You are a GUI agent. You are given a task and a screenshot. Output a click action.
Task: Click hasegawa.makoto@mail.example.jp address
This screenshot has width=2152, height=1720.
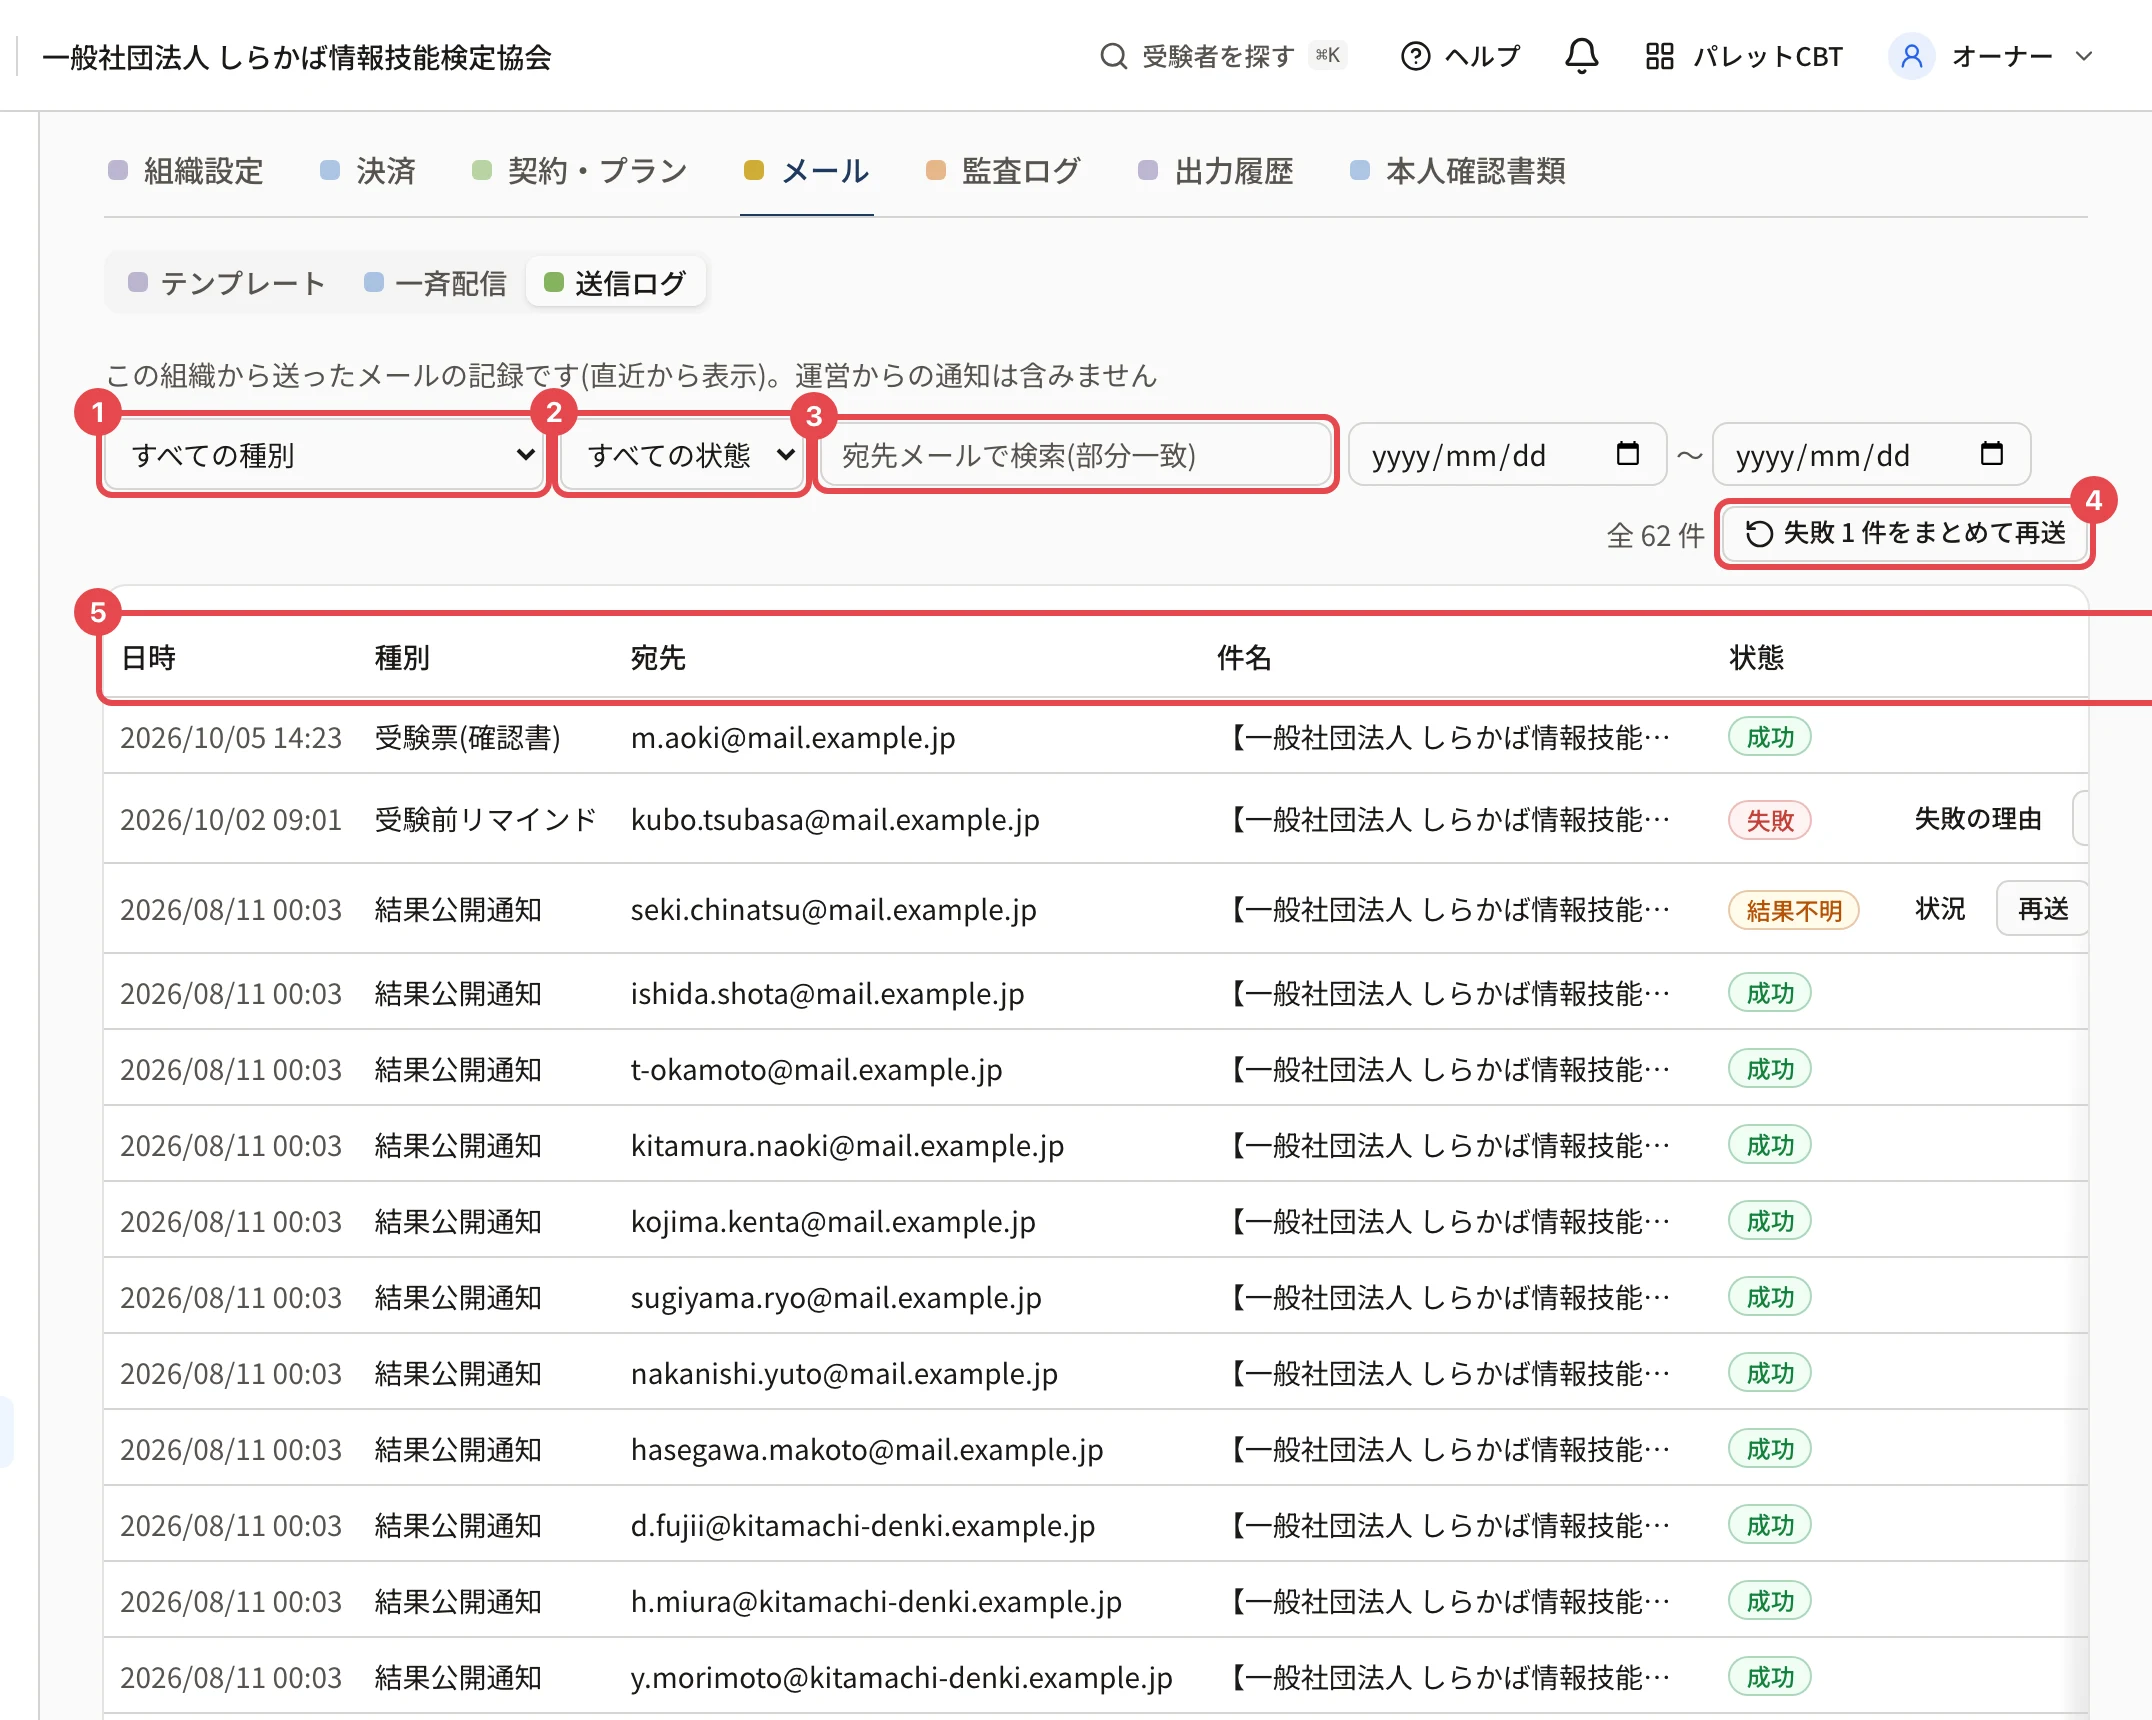(867, 1450)
